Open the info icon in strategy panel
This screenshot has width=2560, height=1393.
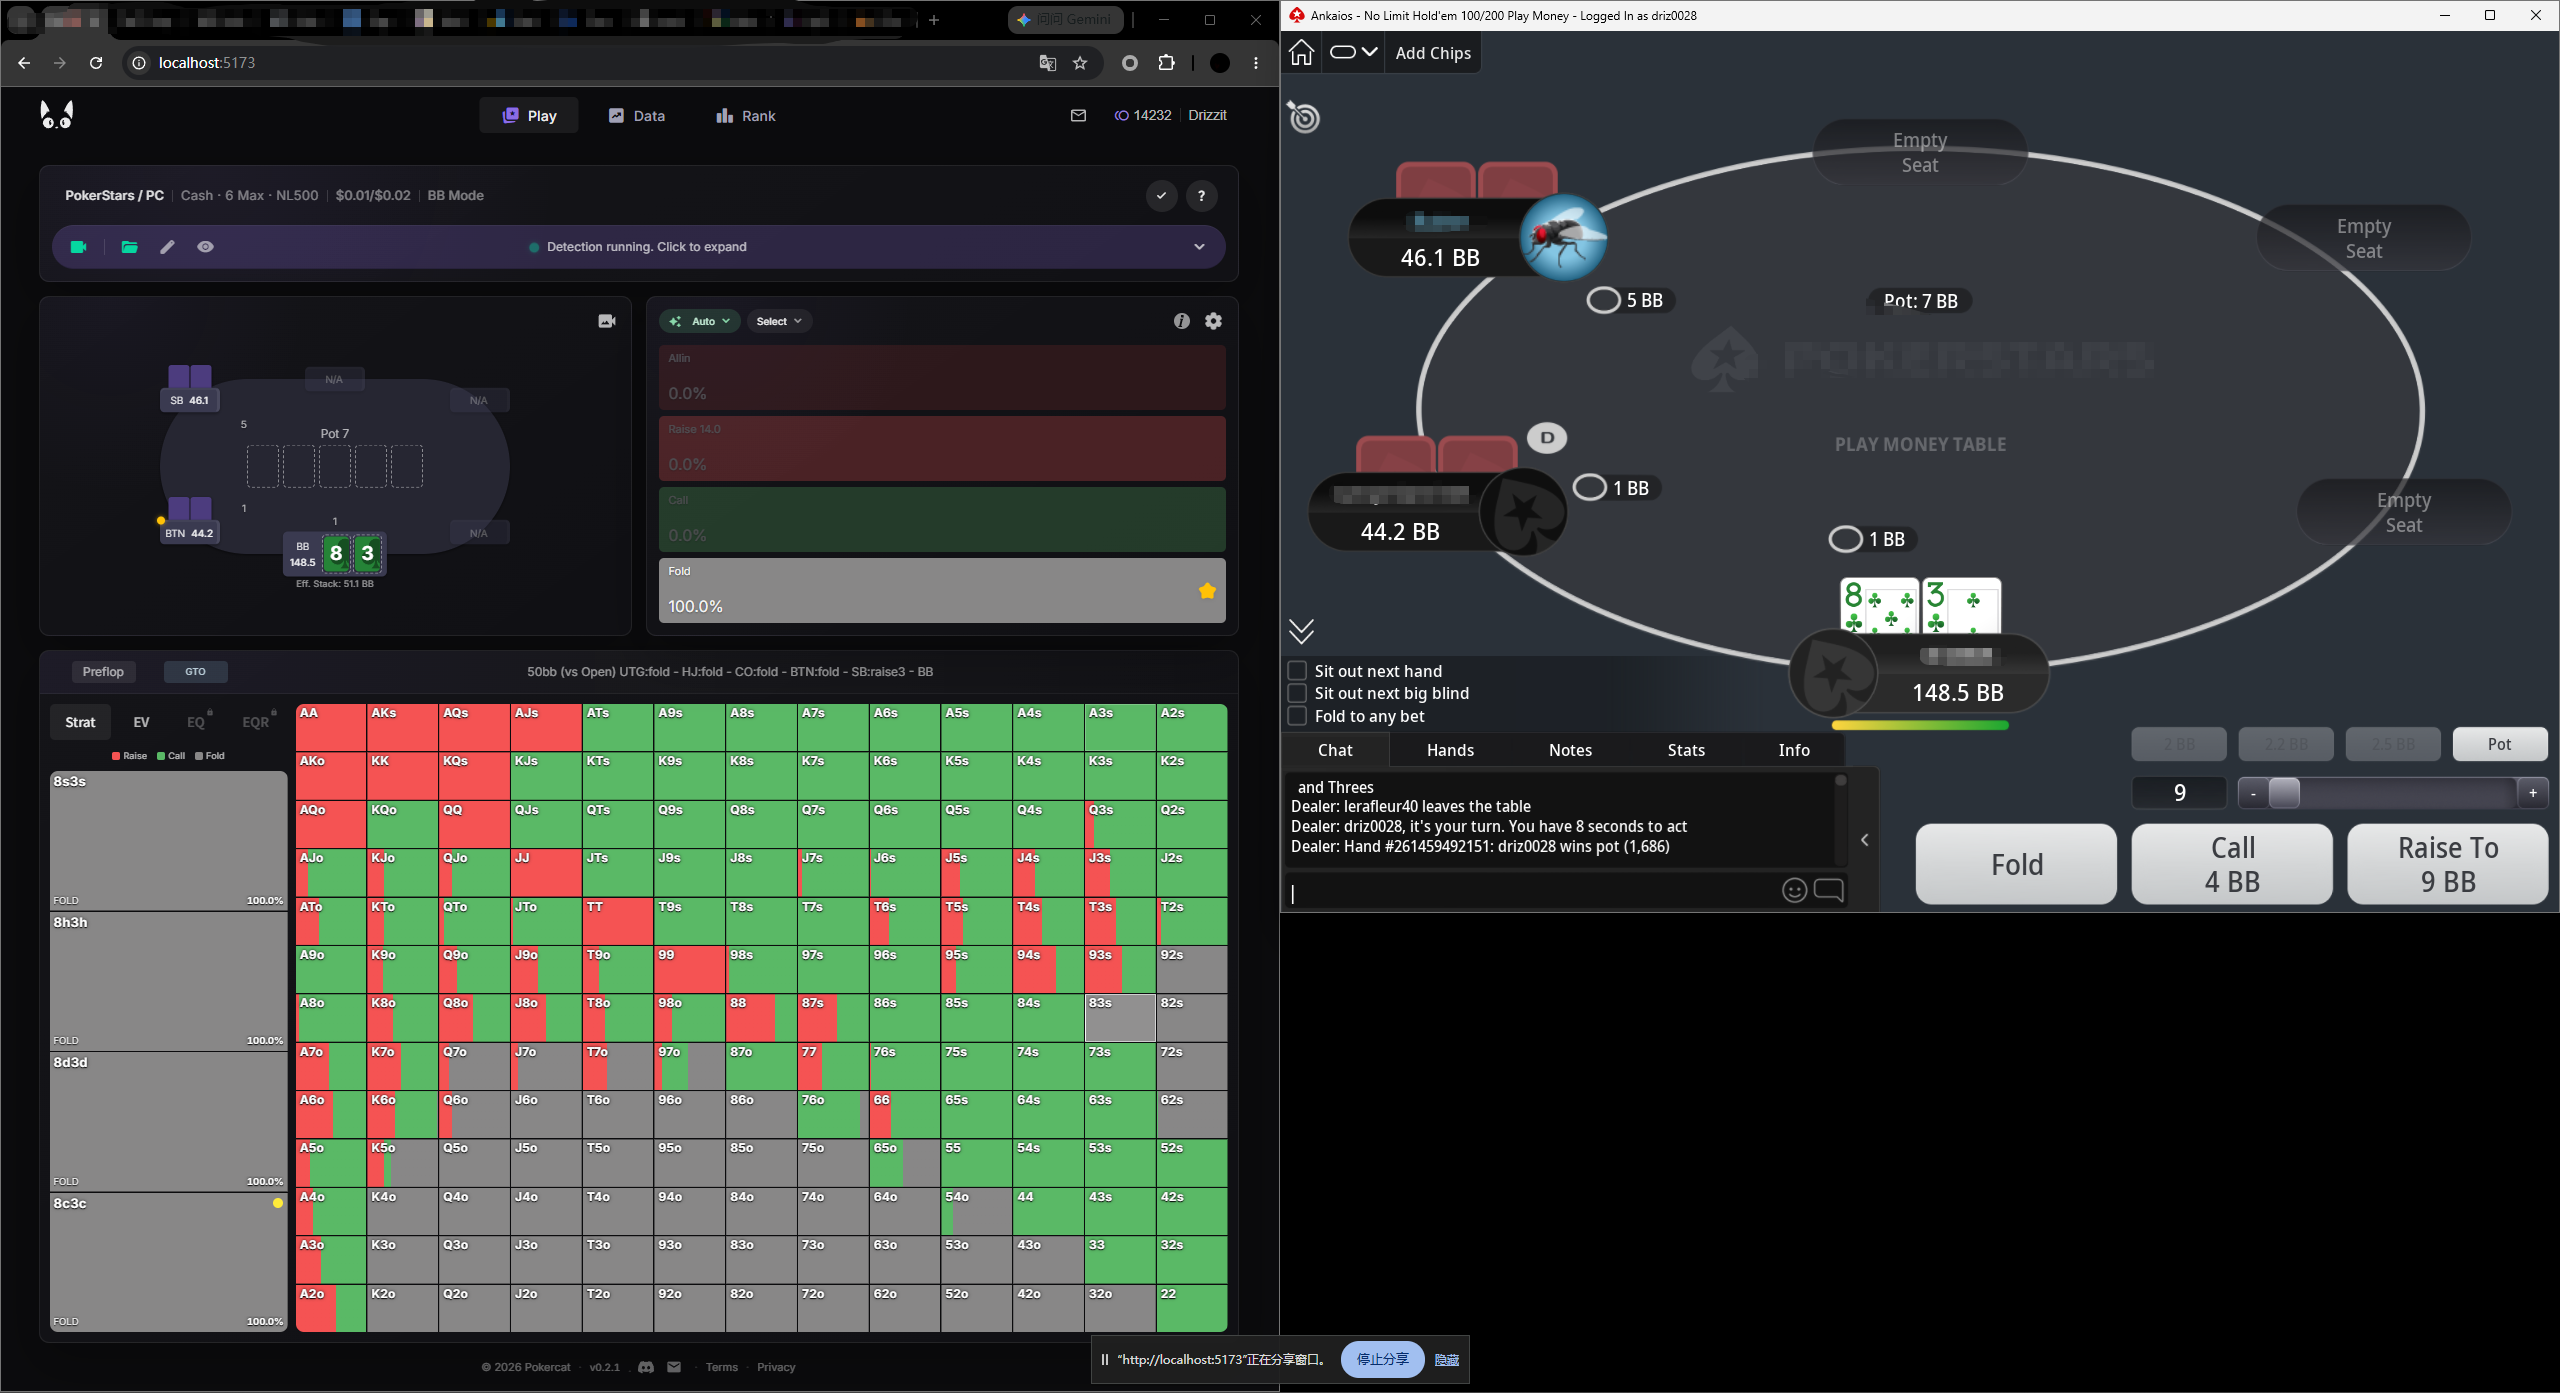(x=1181, y=321)
